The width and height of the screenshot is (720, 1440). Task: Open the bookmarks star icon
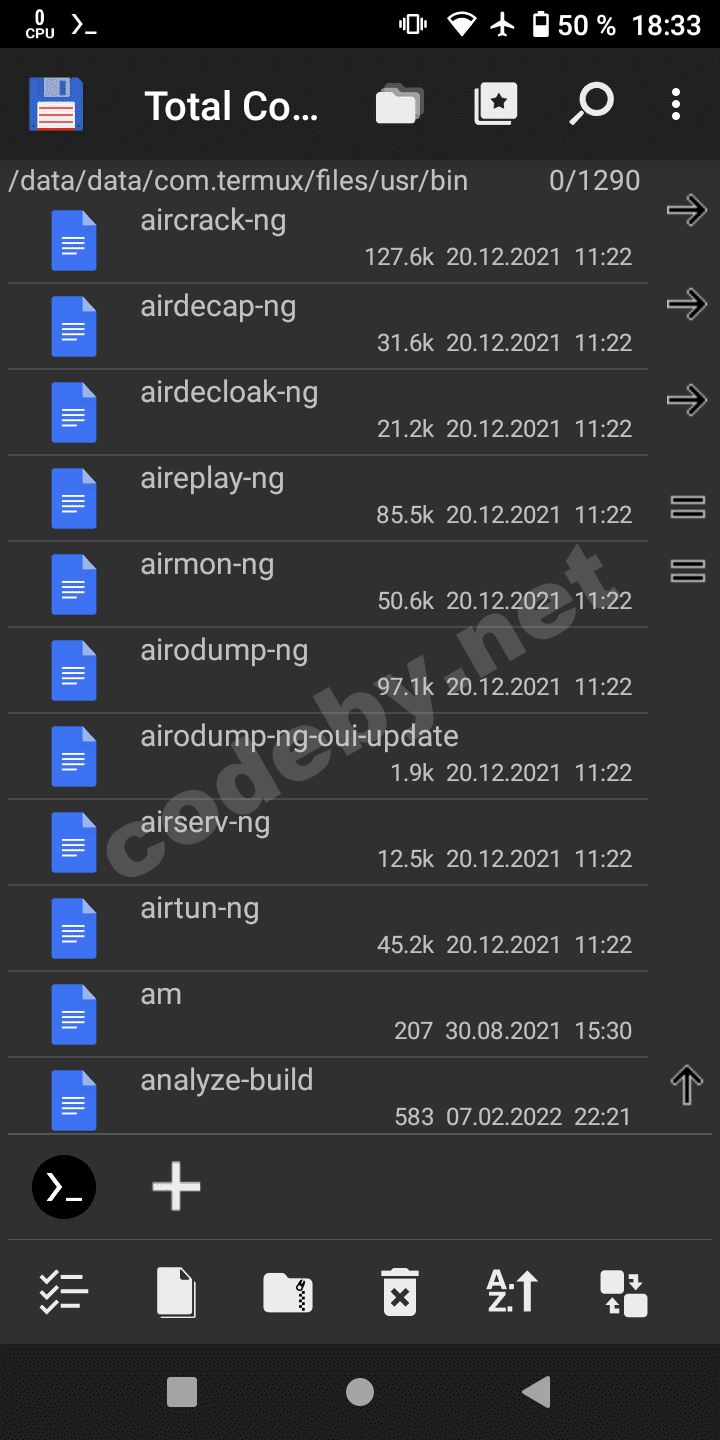pyautogui.click(x=496, y=104)
